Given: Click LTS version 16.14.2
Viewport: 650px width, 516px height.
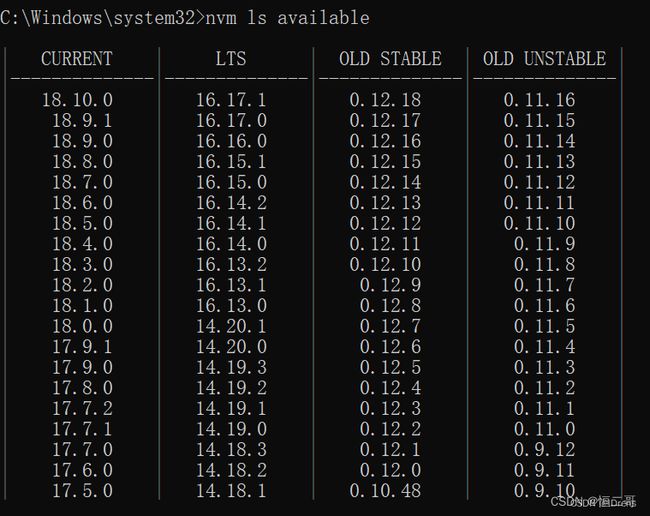Looking at the screenshot, I should [x=231, y=203].
